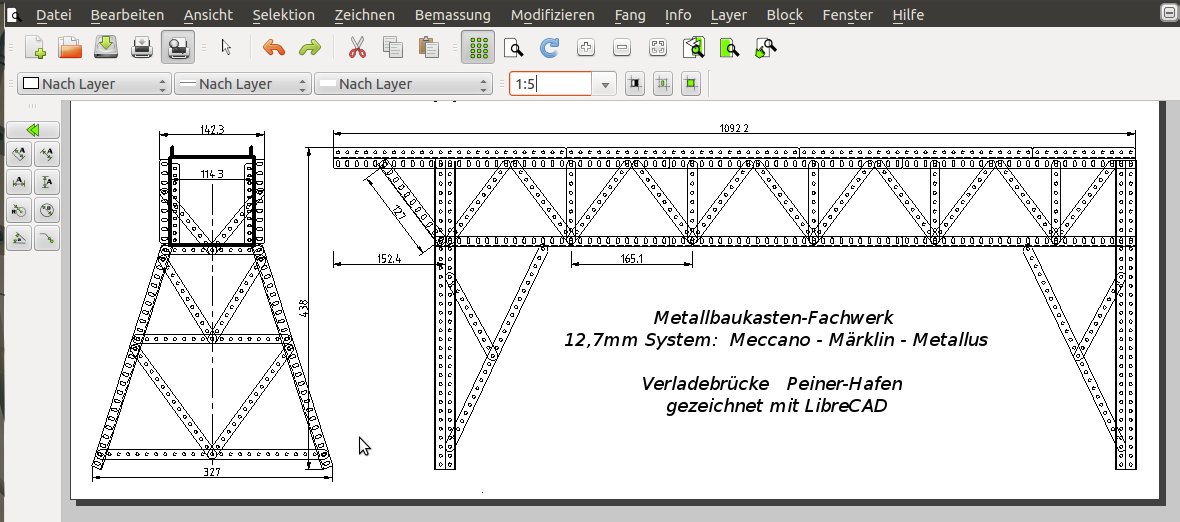This screenshot has width=1180, height=522.
Task: Click the 'Metallbaukasten-Fachwerk' title text
Action: point(774,317)
